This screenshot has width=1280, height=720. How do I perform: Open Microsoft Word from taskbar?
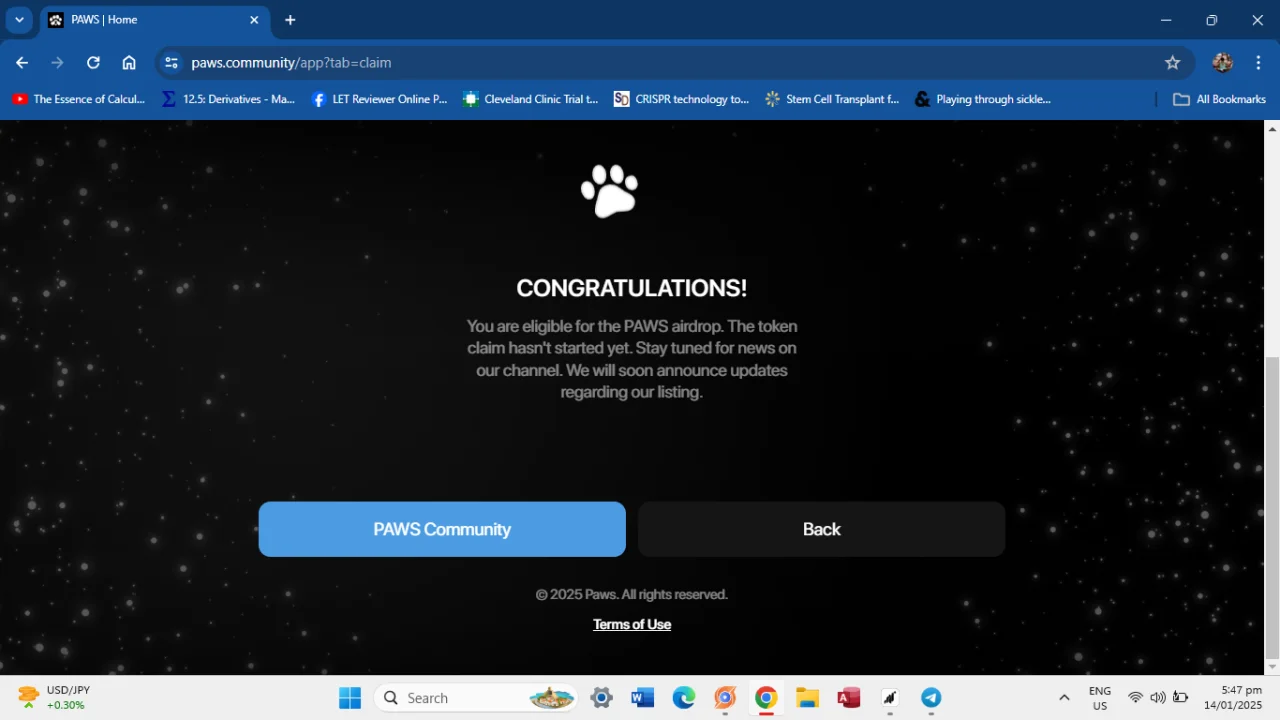click(642, 698)
